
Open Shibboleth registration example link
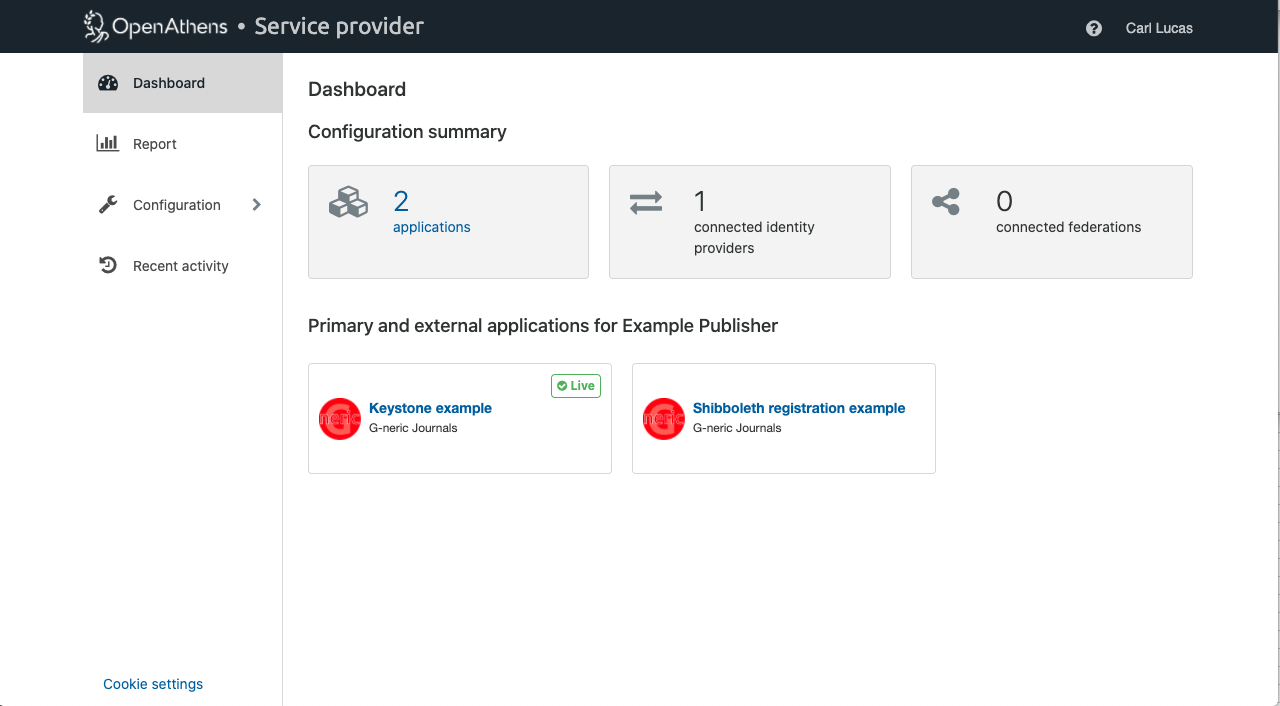[x=798, y=408]
